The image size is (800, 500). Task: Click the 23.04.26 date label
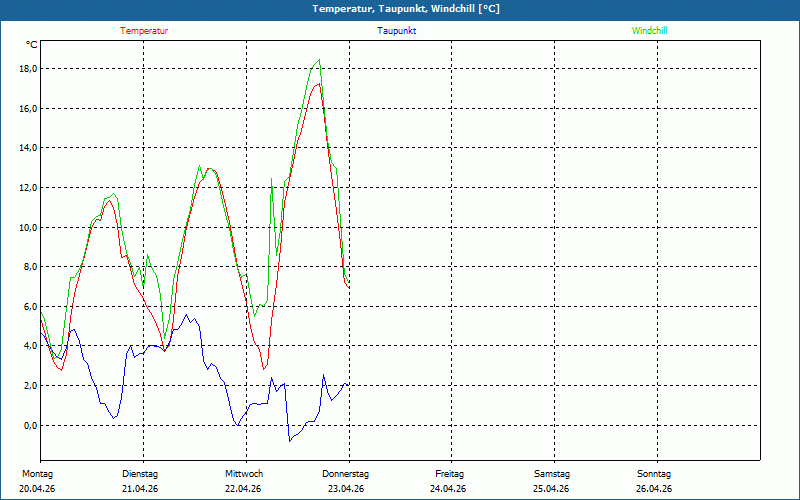pos(346,489)
